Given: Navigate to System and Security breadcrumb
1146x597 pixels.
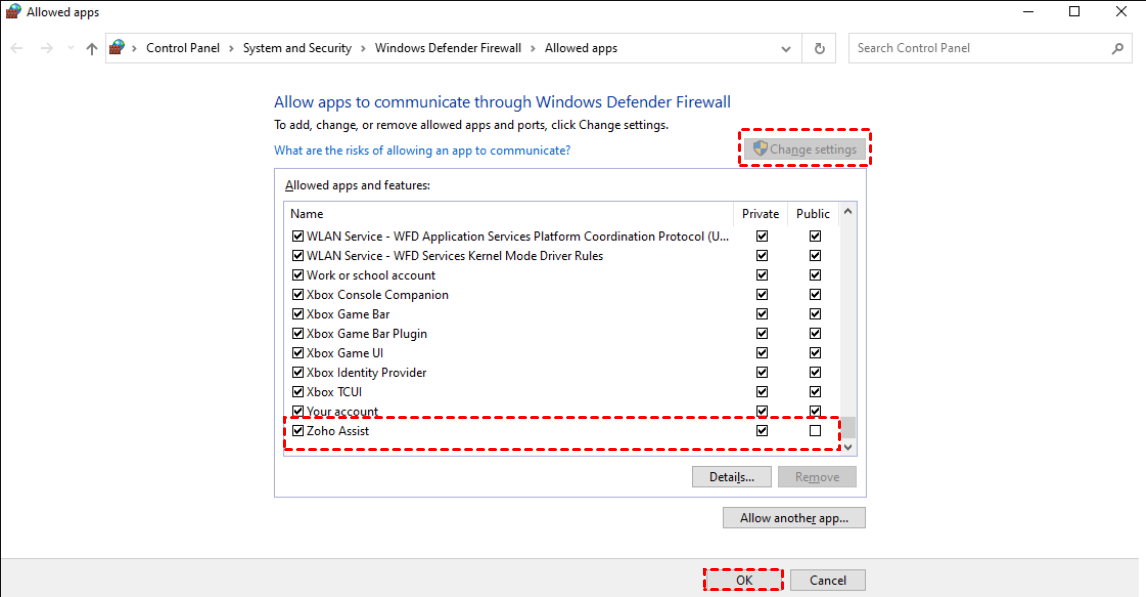Looking at the screenshot, I should click(x=297, y=48).
